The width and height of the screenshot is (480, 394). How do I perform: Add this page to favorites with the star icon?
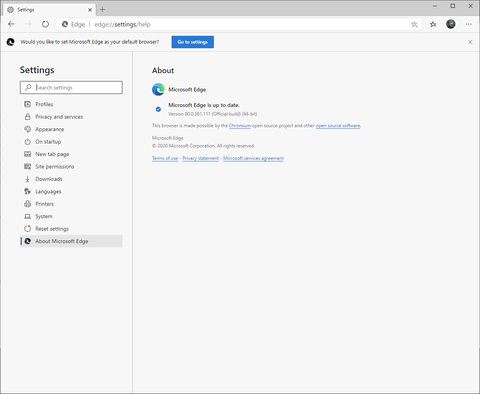[x=414, y=24]
